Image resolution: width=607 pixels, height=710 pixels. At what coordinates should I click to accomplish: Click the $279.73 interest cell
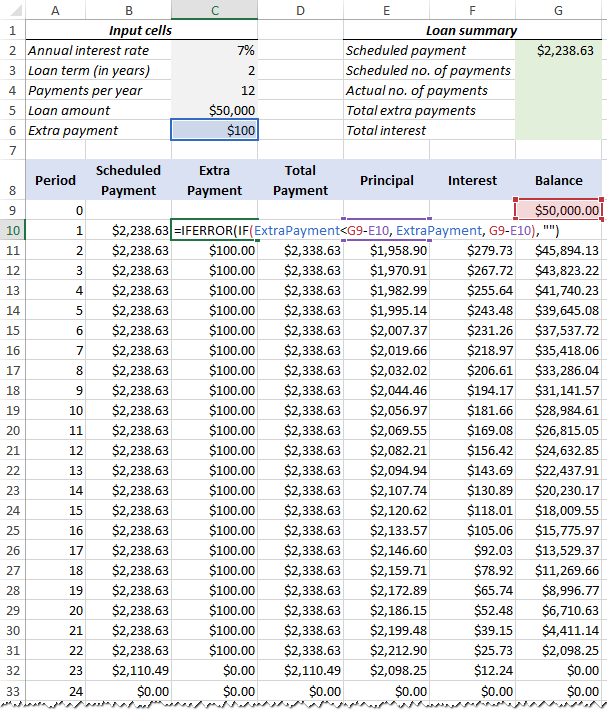[x=472, y=250]
